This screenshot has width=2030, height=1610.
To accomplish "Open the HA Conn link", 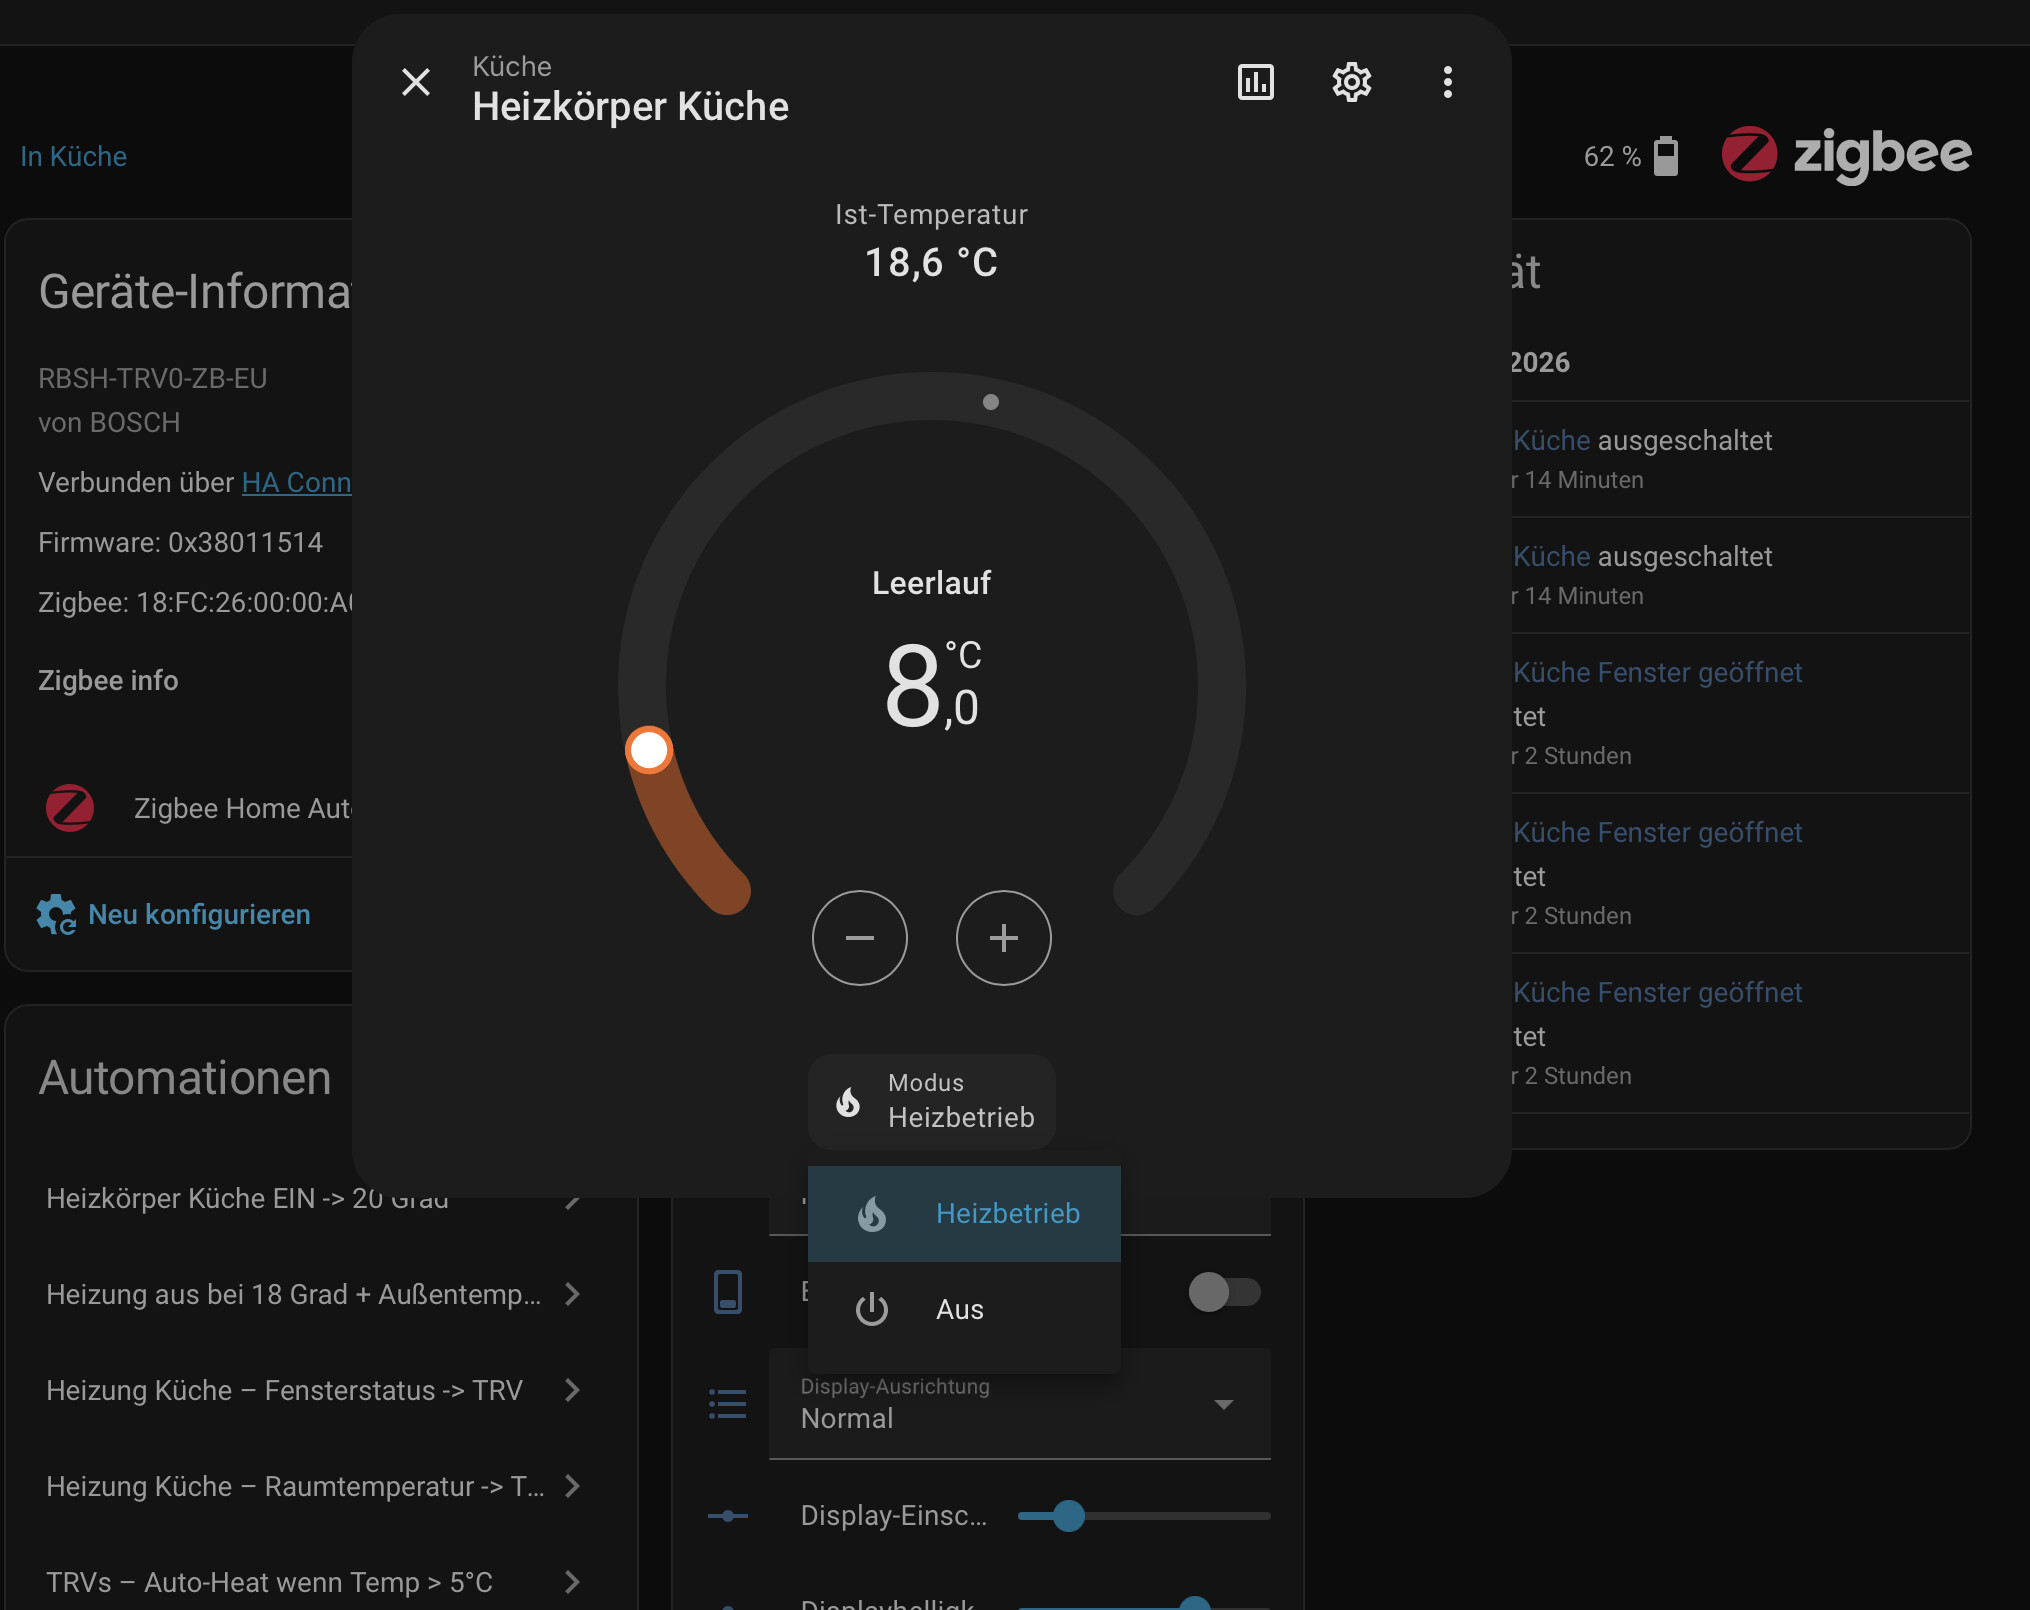I will pyautogui.click(x=296, y=482).
